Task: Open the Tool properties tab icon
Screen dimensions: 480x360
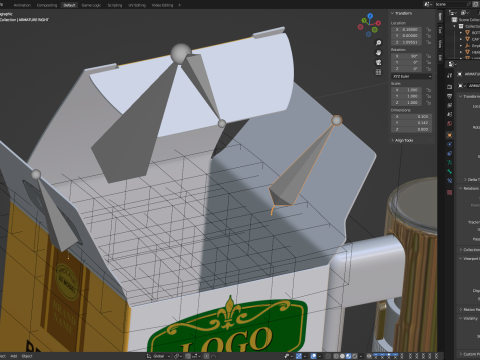Action: pyautogui.click(x=450, y=75)
